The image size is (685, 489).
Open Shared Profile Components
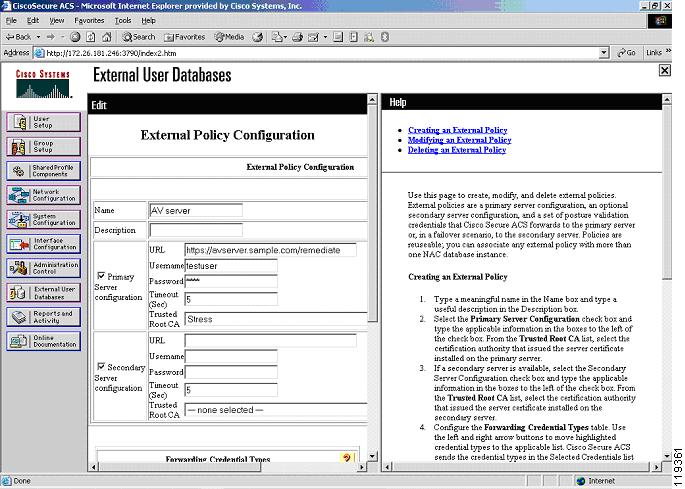[x=43, y=171]
